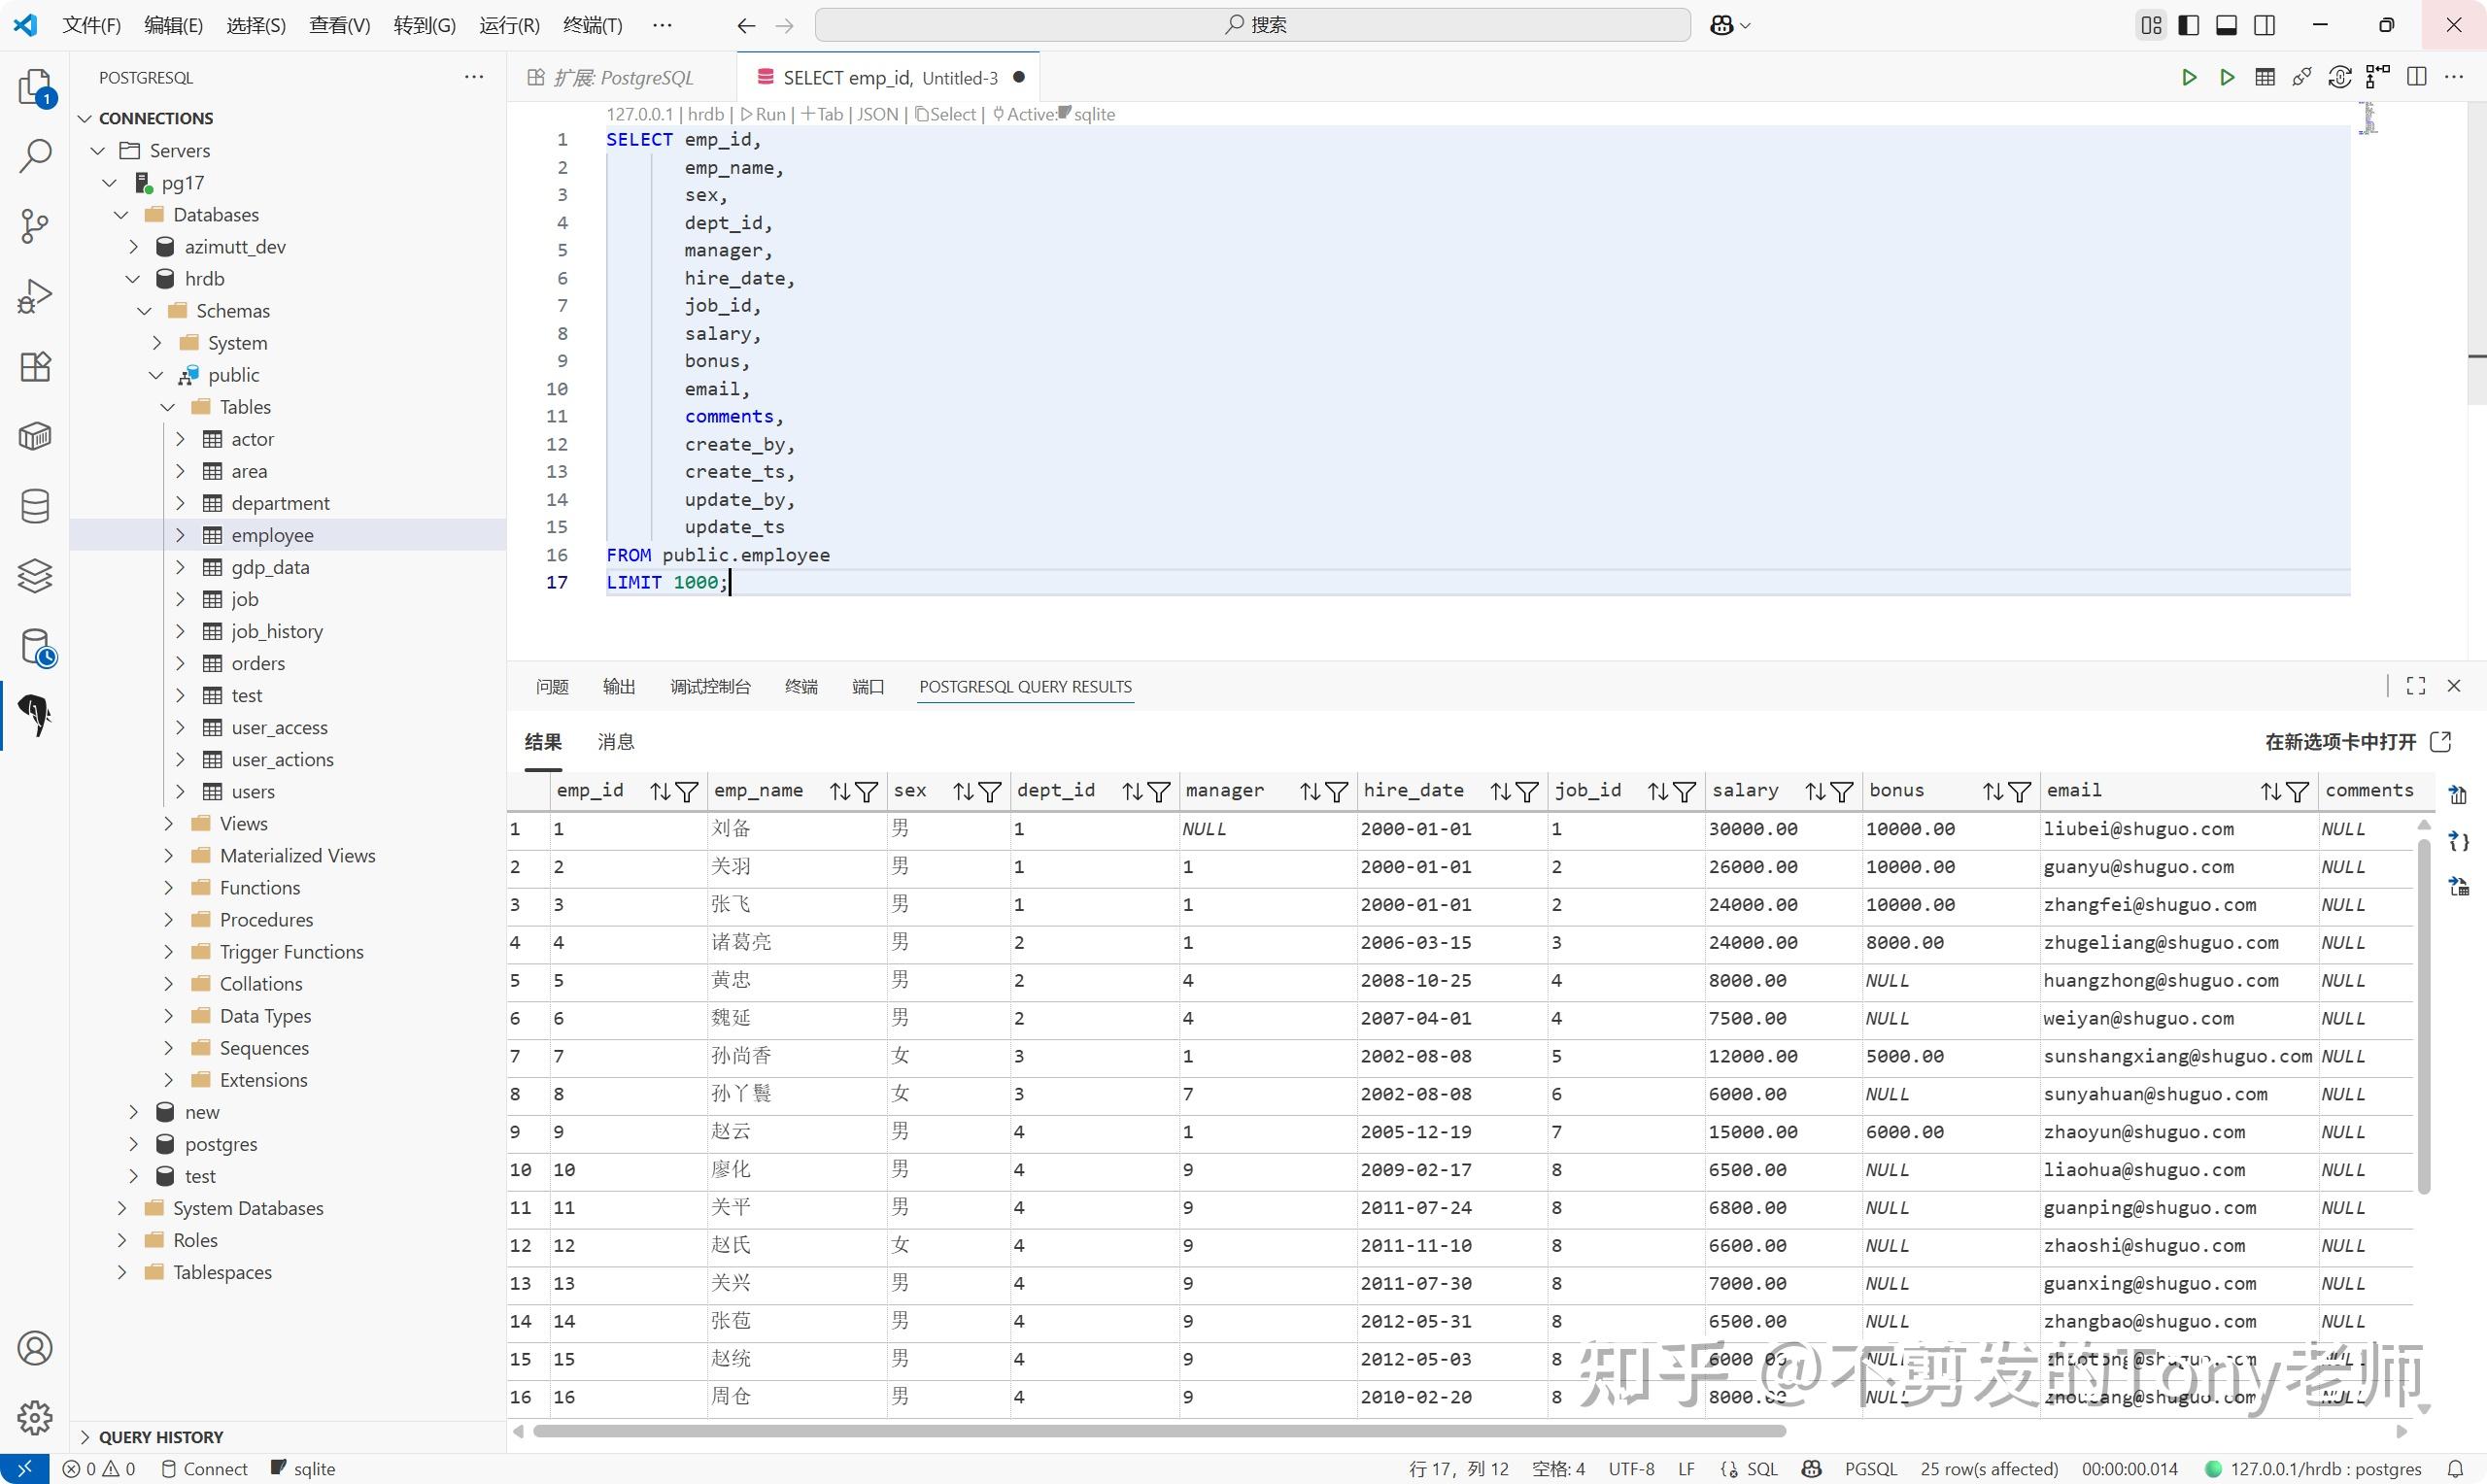Open Run and Debug view
2487x1484 pixels.
click(35, 296)
